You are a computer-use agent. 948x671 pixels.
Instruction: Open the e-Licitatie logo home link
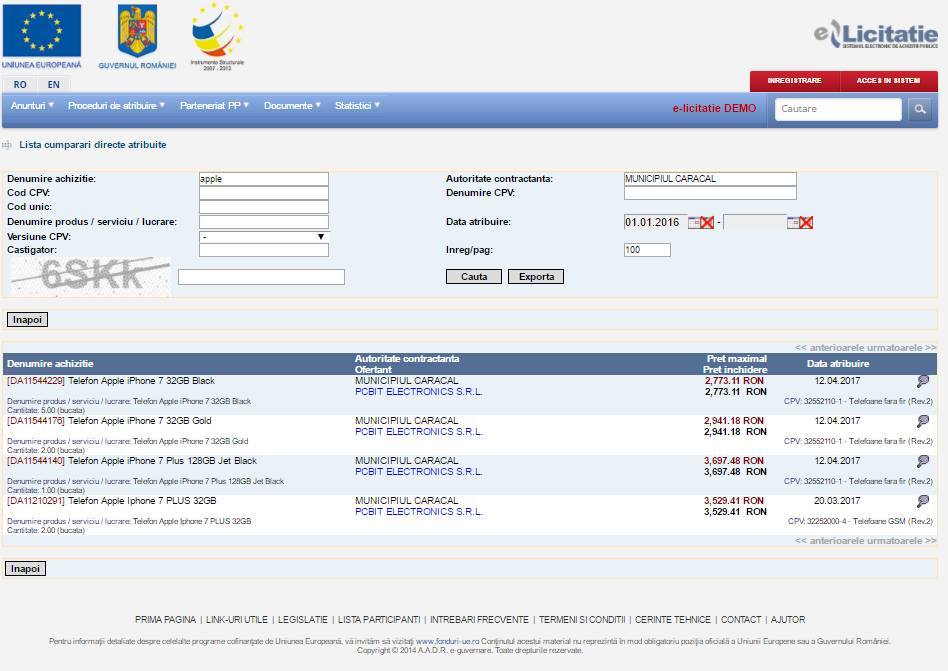tap(875, 35)
